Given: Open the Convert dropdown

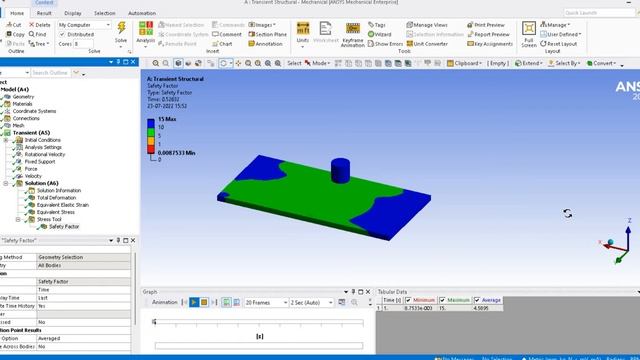Looking at the screenshot, I should click(x=601, y=63).
